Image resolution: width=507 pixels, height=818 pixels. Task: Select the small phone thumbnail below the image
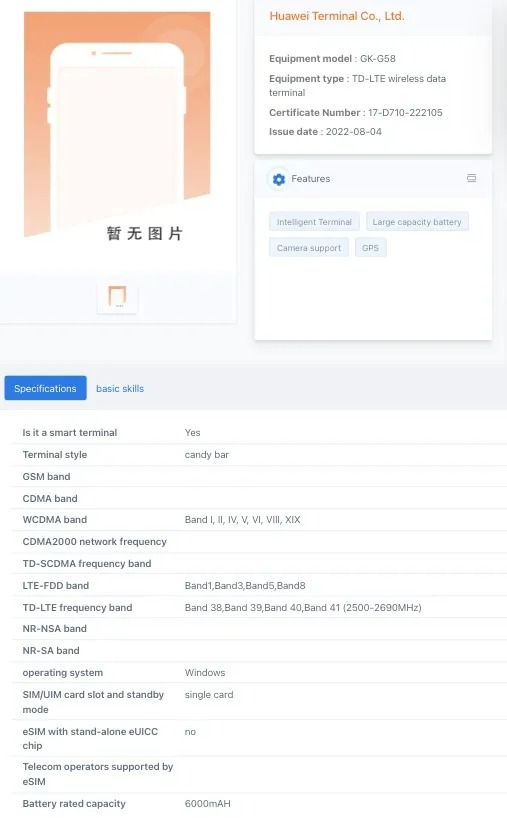tap(117, 297)
